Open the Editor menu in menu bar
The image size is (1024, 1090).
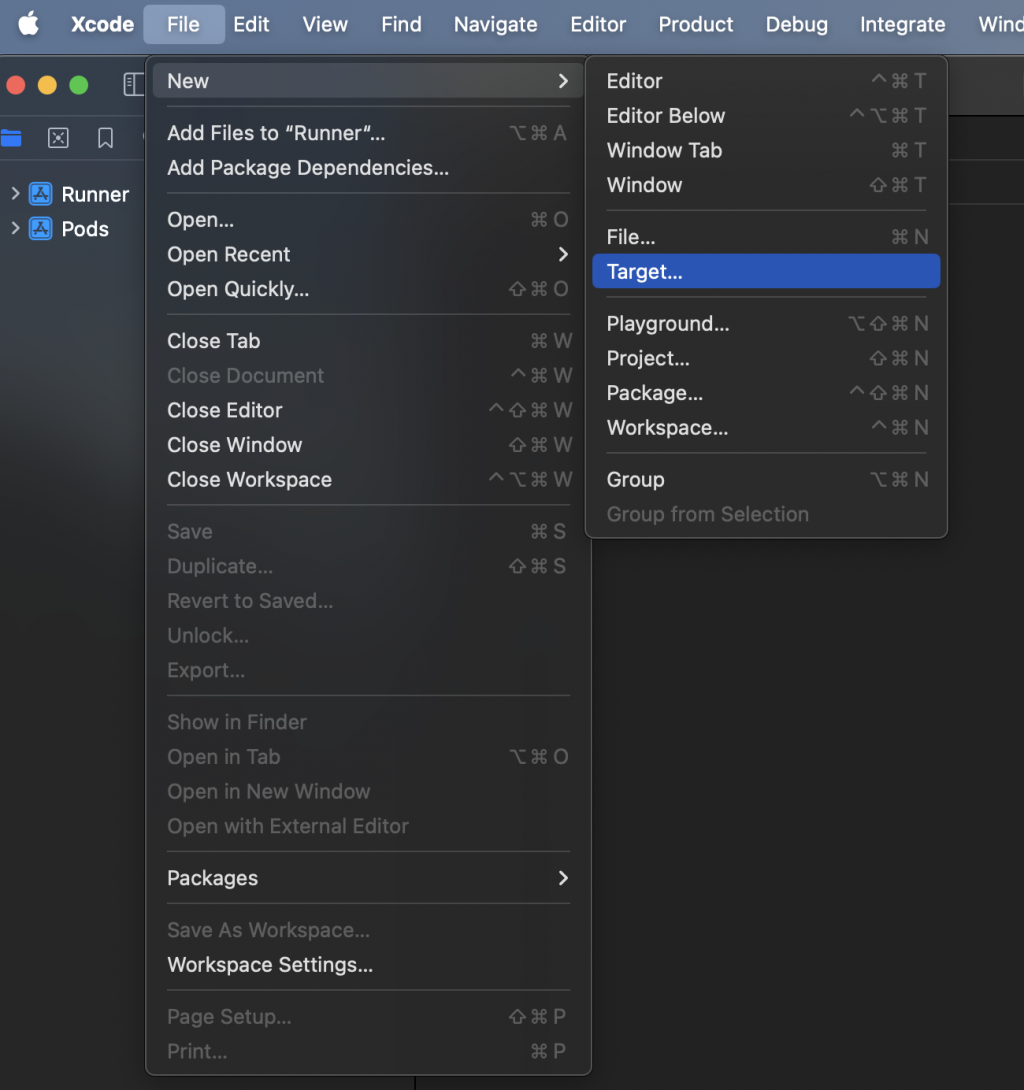point(598,24)
